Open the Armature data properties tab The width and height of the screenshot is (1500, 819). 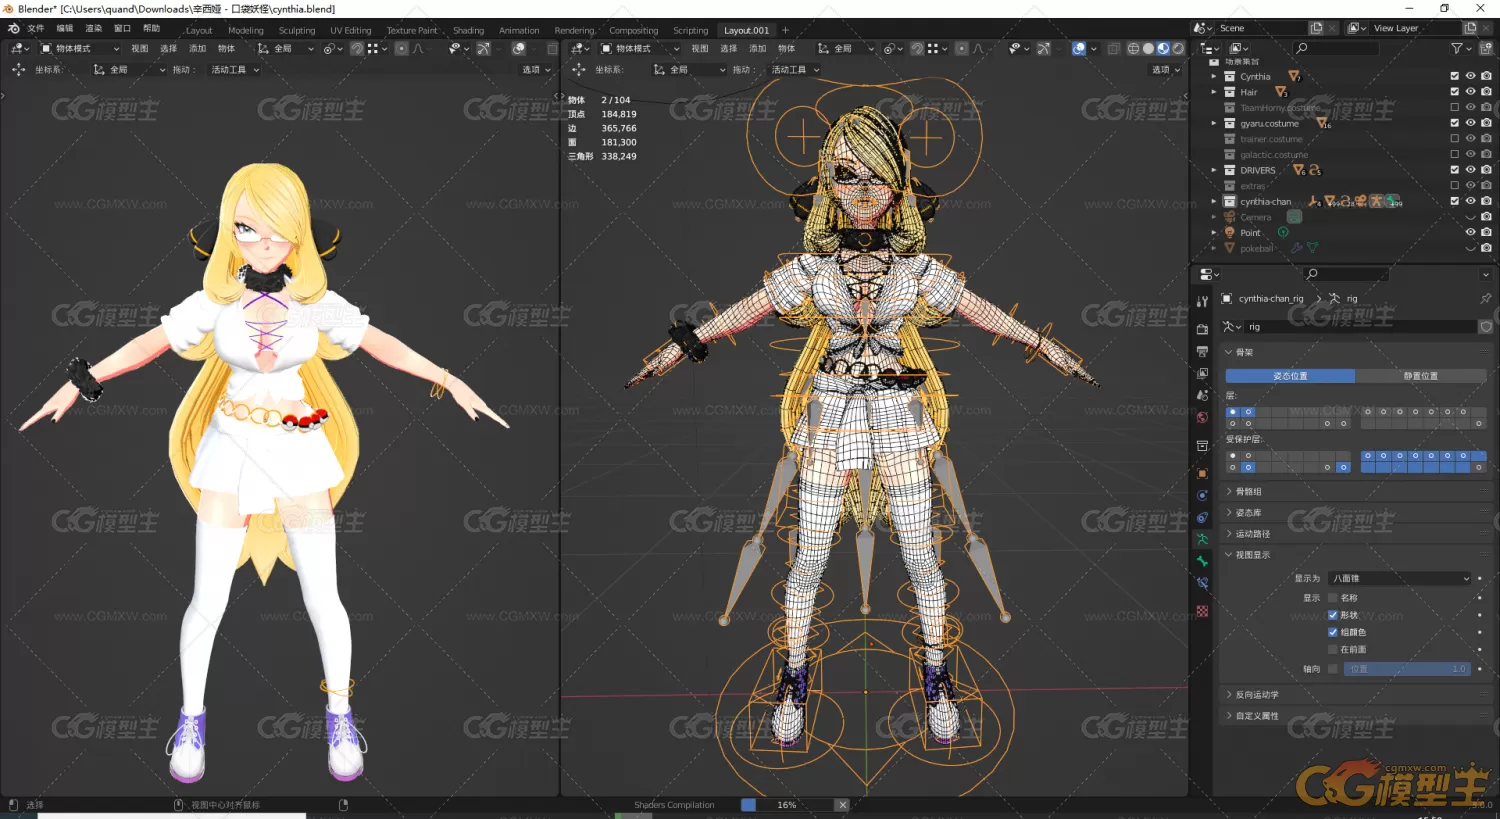[x=1202, y=539]
